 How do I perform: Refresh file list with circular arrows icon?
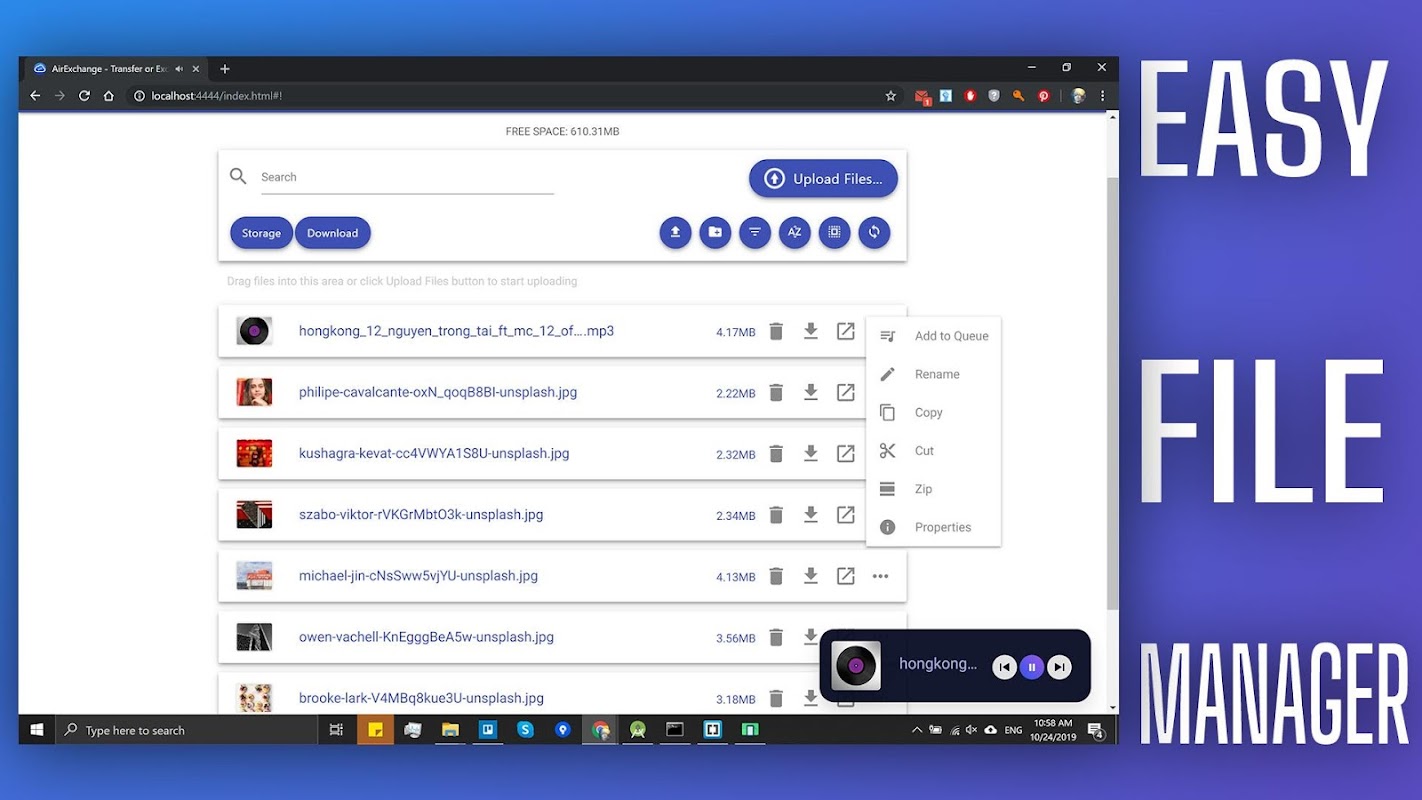(874, 232)
